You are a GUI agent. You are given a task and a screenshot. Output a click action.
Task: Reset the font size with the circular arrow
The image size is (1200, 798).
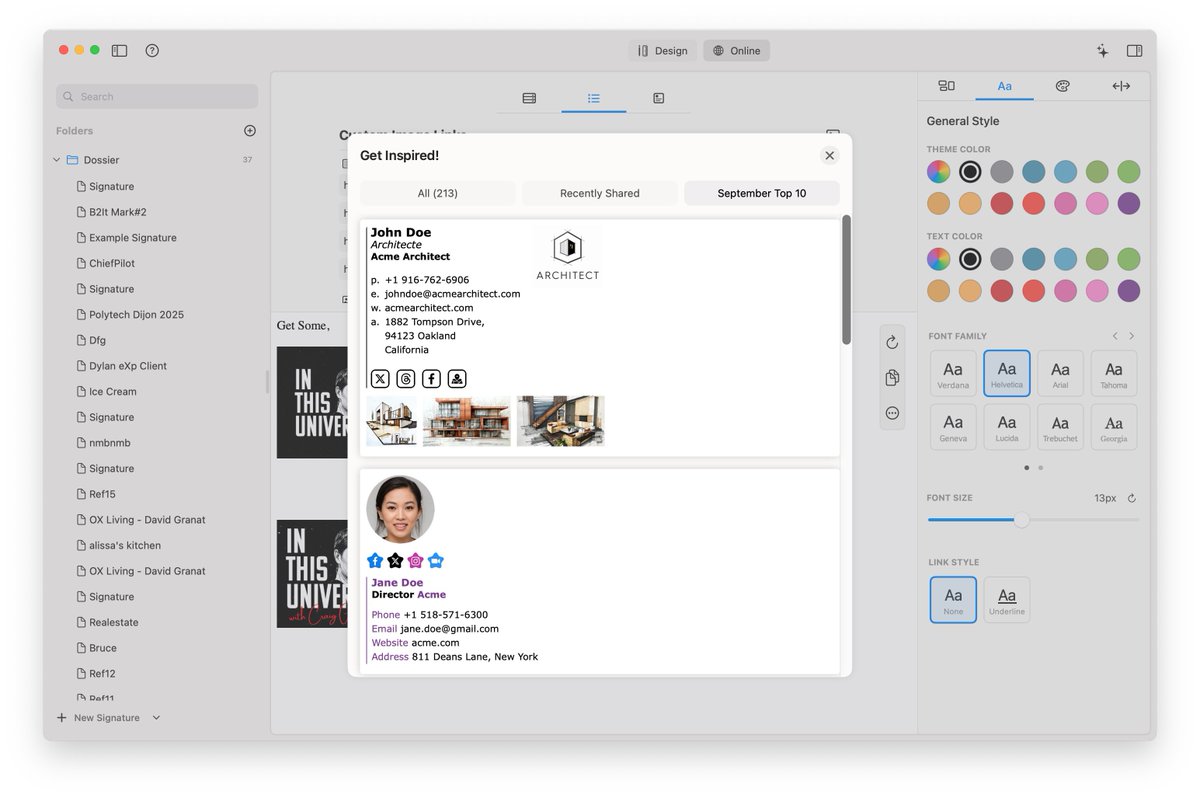(1131, 498)
